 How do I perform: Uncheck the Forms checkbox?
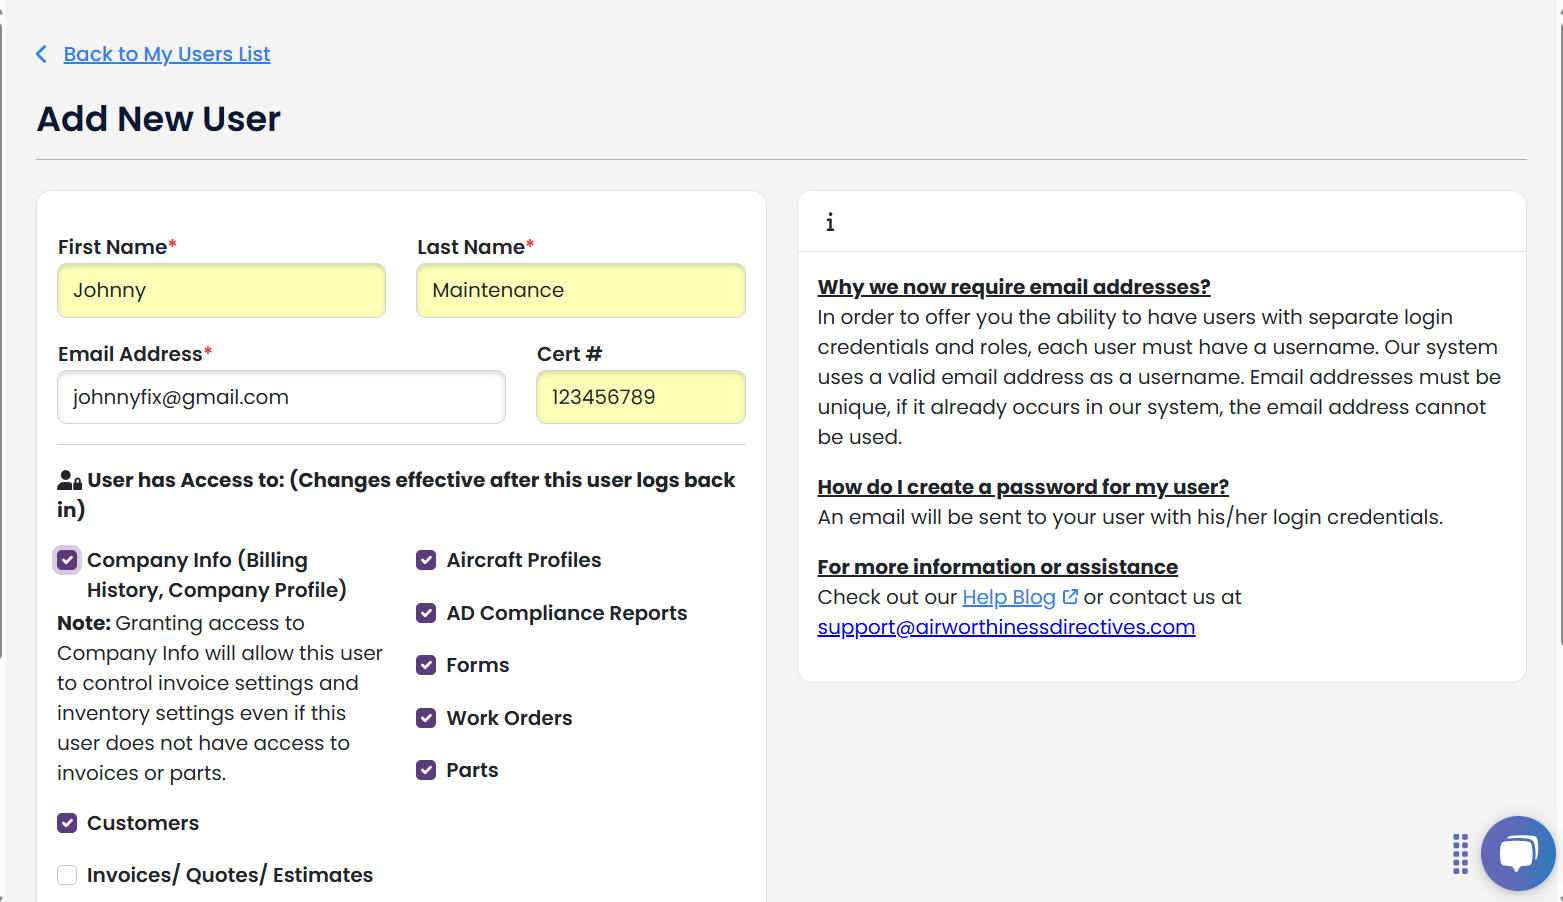click(426, 665)
